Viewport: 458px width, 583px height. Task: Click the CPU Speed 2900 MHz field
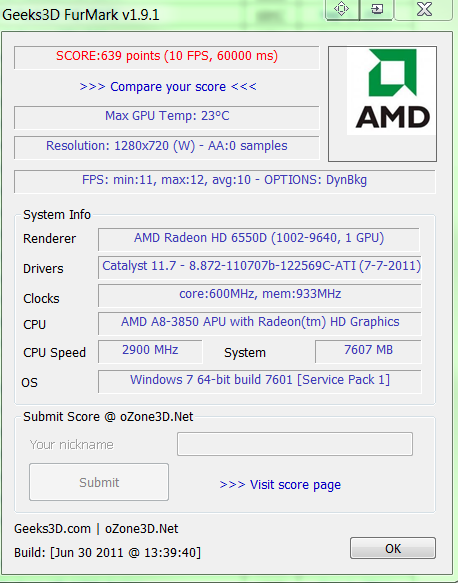pos(150,351)
